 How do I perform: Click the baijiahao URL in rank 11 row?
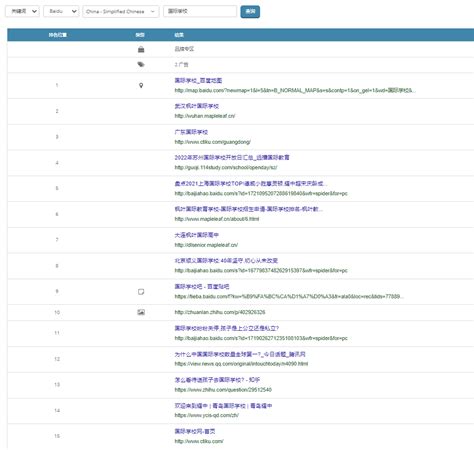(261, 338)
